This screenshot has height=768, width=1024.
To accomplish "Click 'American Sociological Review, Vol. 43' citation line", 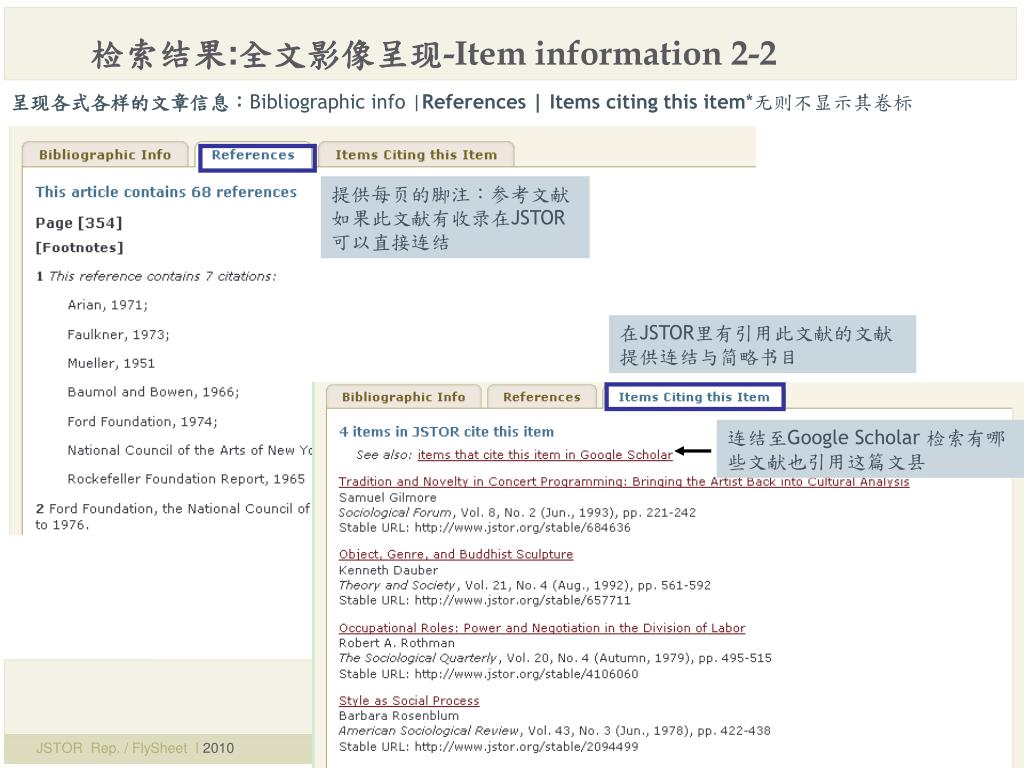I will (554, 731).
